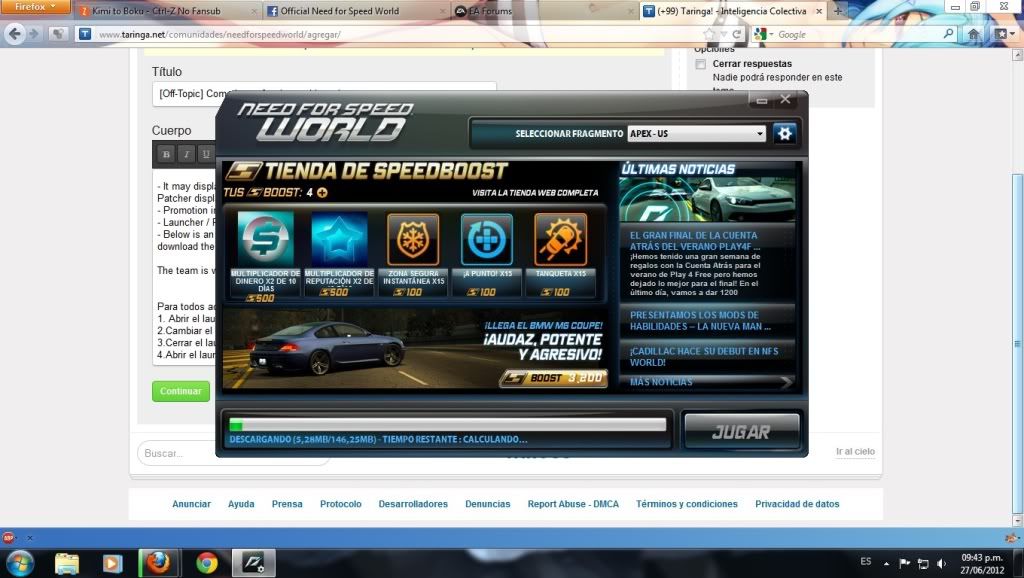Close the Kimi to Boku tab
The image size is (1024, 578).
coord(253,12)
